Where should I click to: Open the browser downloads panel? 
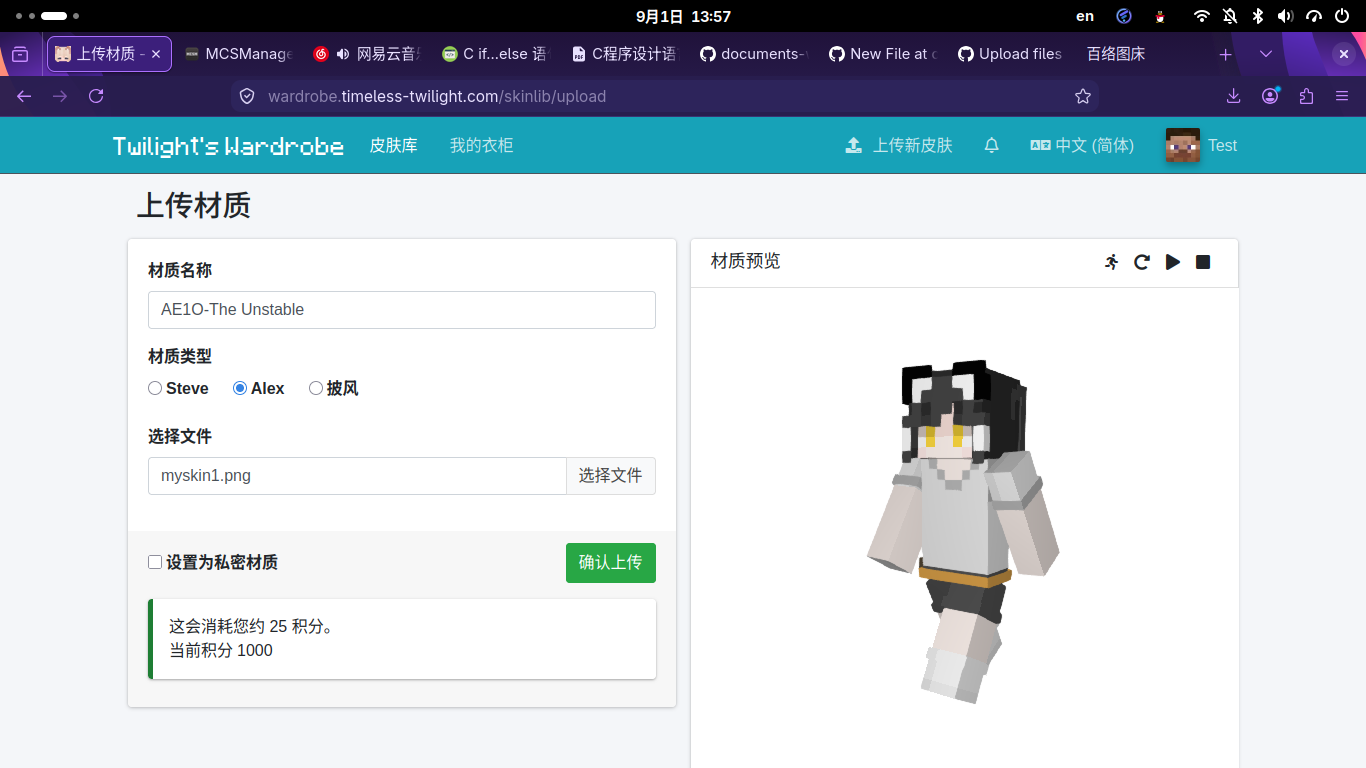(1233, 96)
